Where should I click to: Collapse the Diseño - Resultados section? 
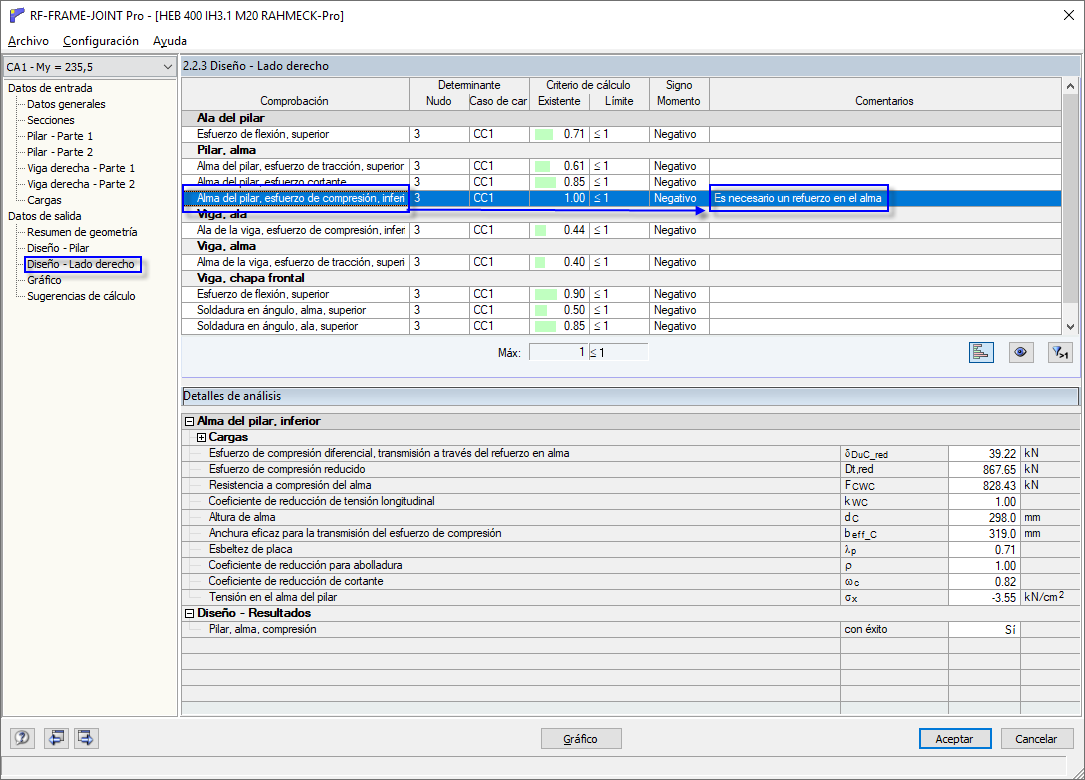pyautogui.click(x=190, y=613)
